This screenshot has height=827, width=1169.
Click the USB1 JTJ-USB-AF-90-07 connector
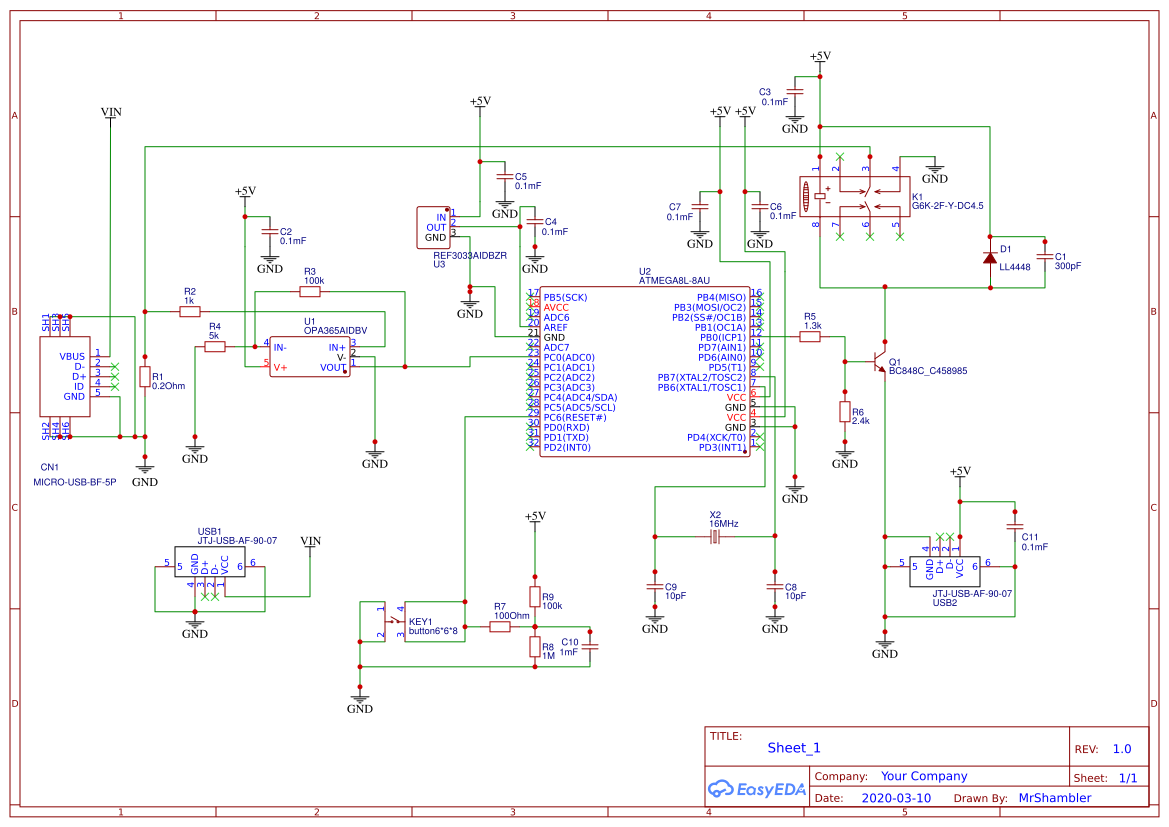tap(209, 562)
